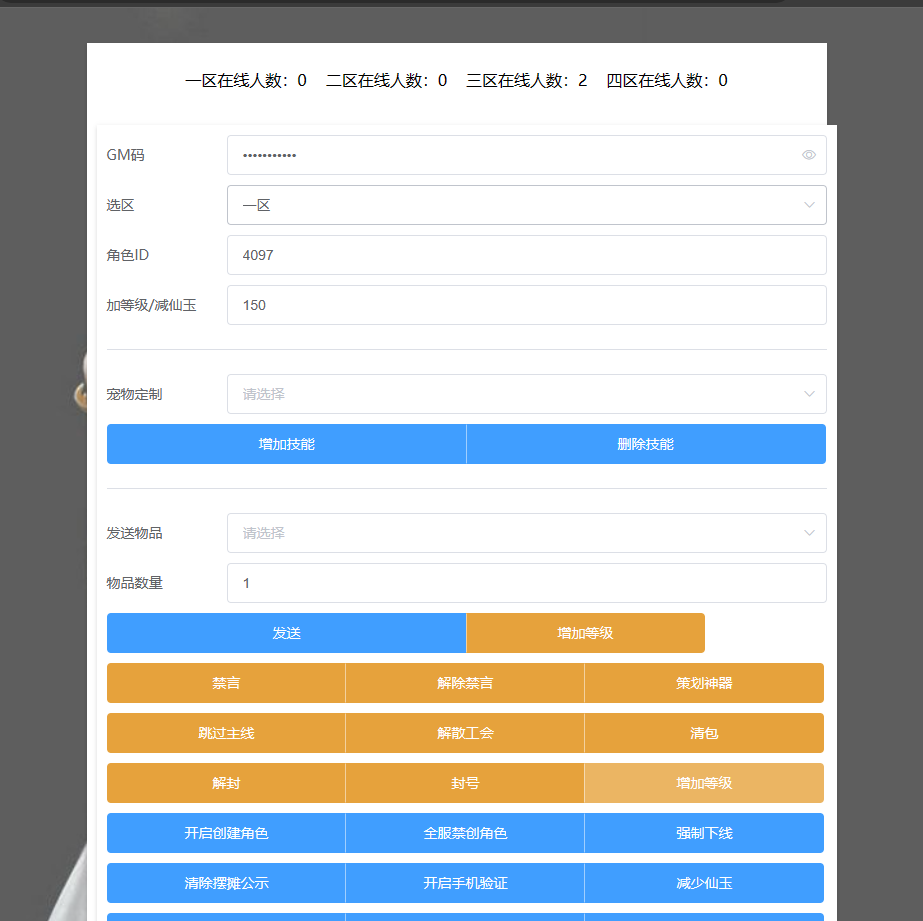Click the 减少仙玉 button
Viewport: 923px width, 921px height.
(704, 883)
